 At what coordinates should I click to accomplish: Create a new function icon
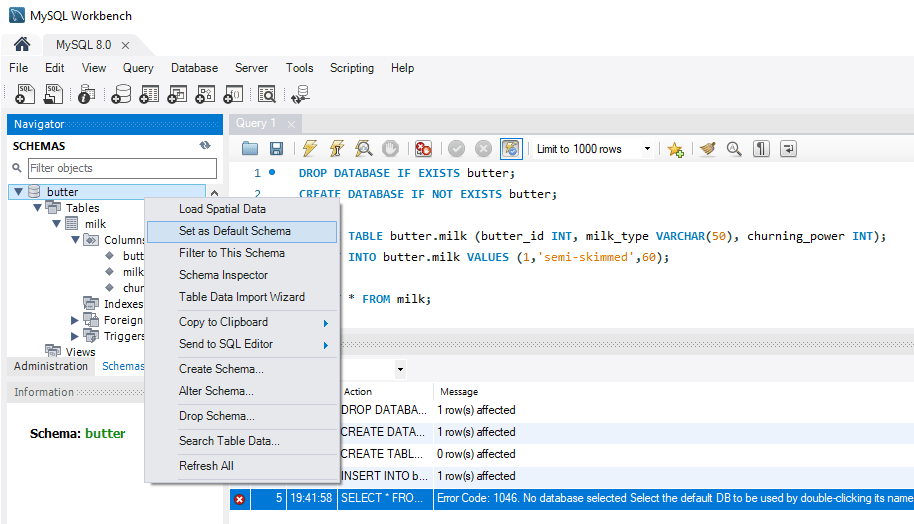233,94
